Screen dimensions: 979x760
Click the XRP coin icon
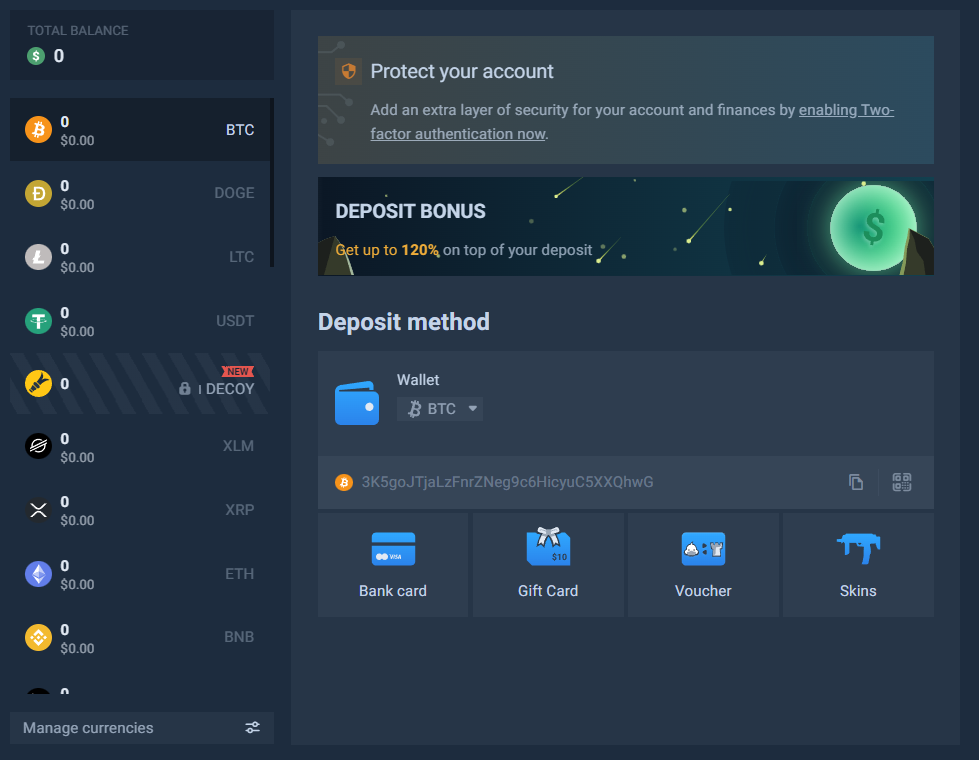click(x=38, y=510)
